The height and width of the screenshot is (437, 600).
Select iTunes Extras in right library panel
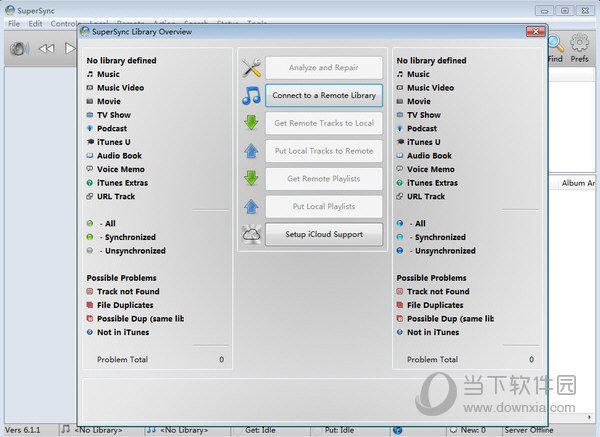pyautogui.click(x=432, y=183)
